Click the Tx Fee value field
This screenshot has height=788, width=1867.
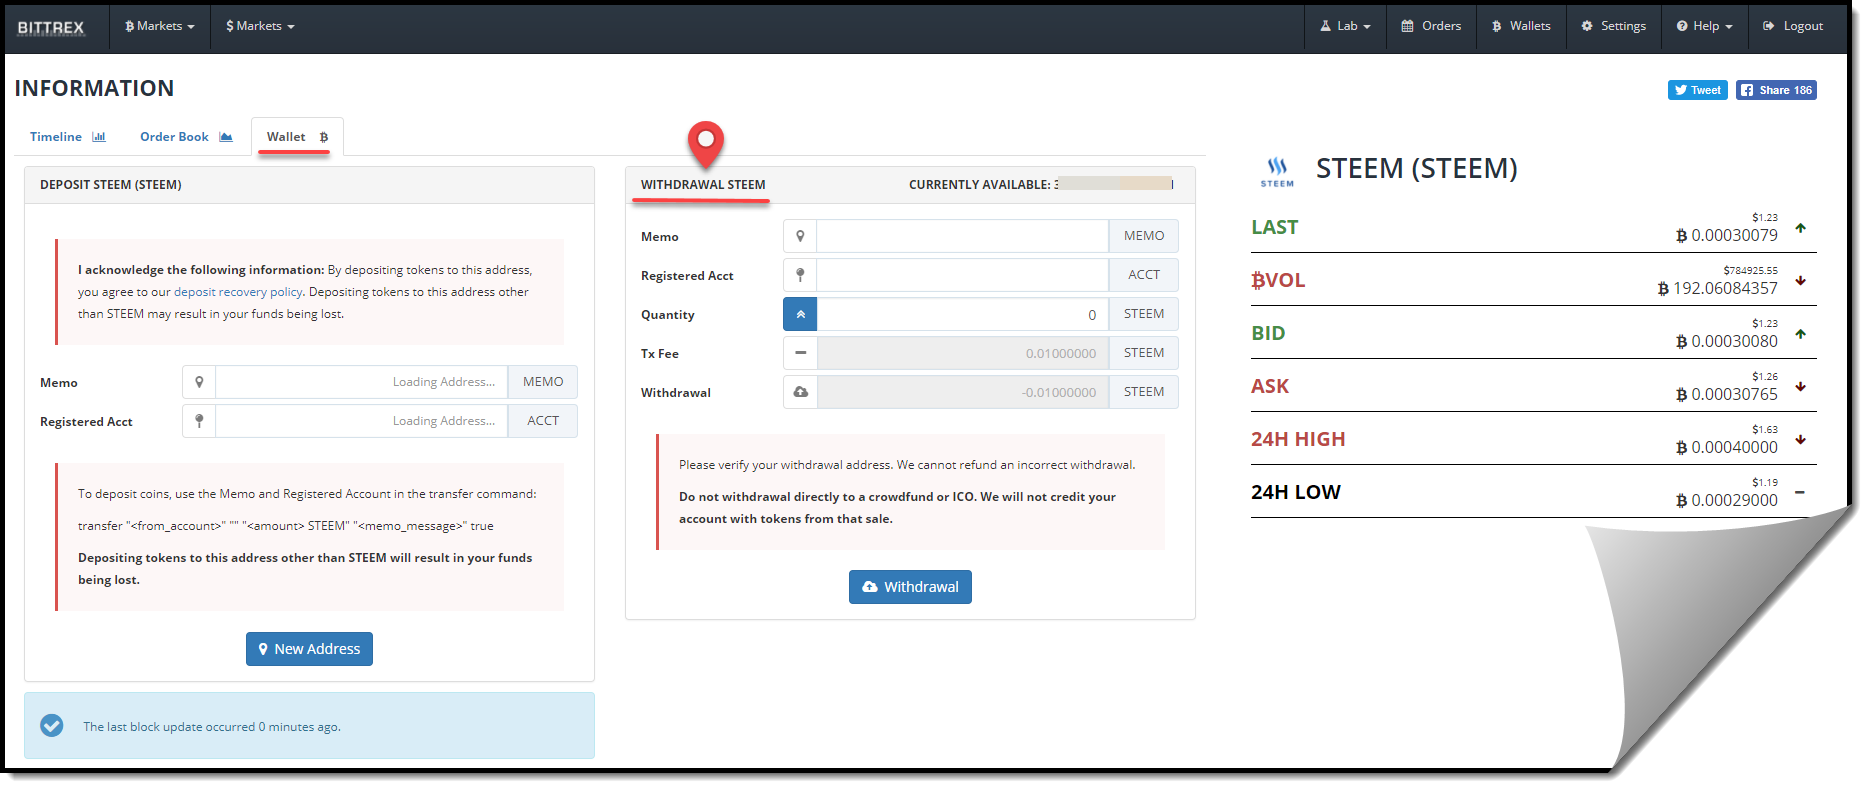pos(962,353)
